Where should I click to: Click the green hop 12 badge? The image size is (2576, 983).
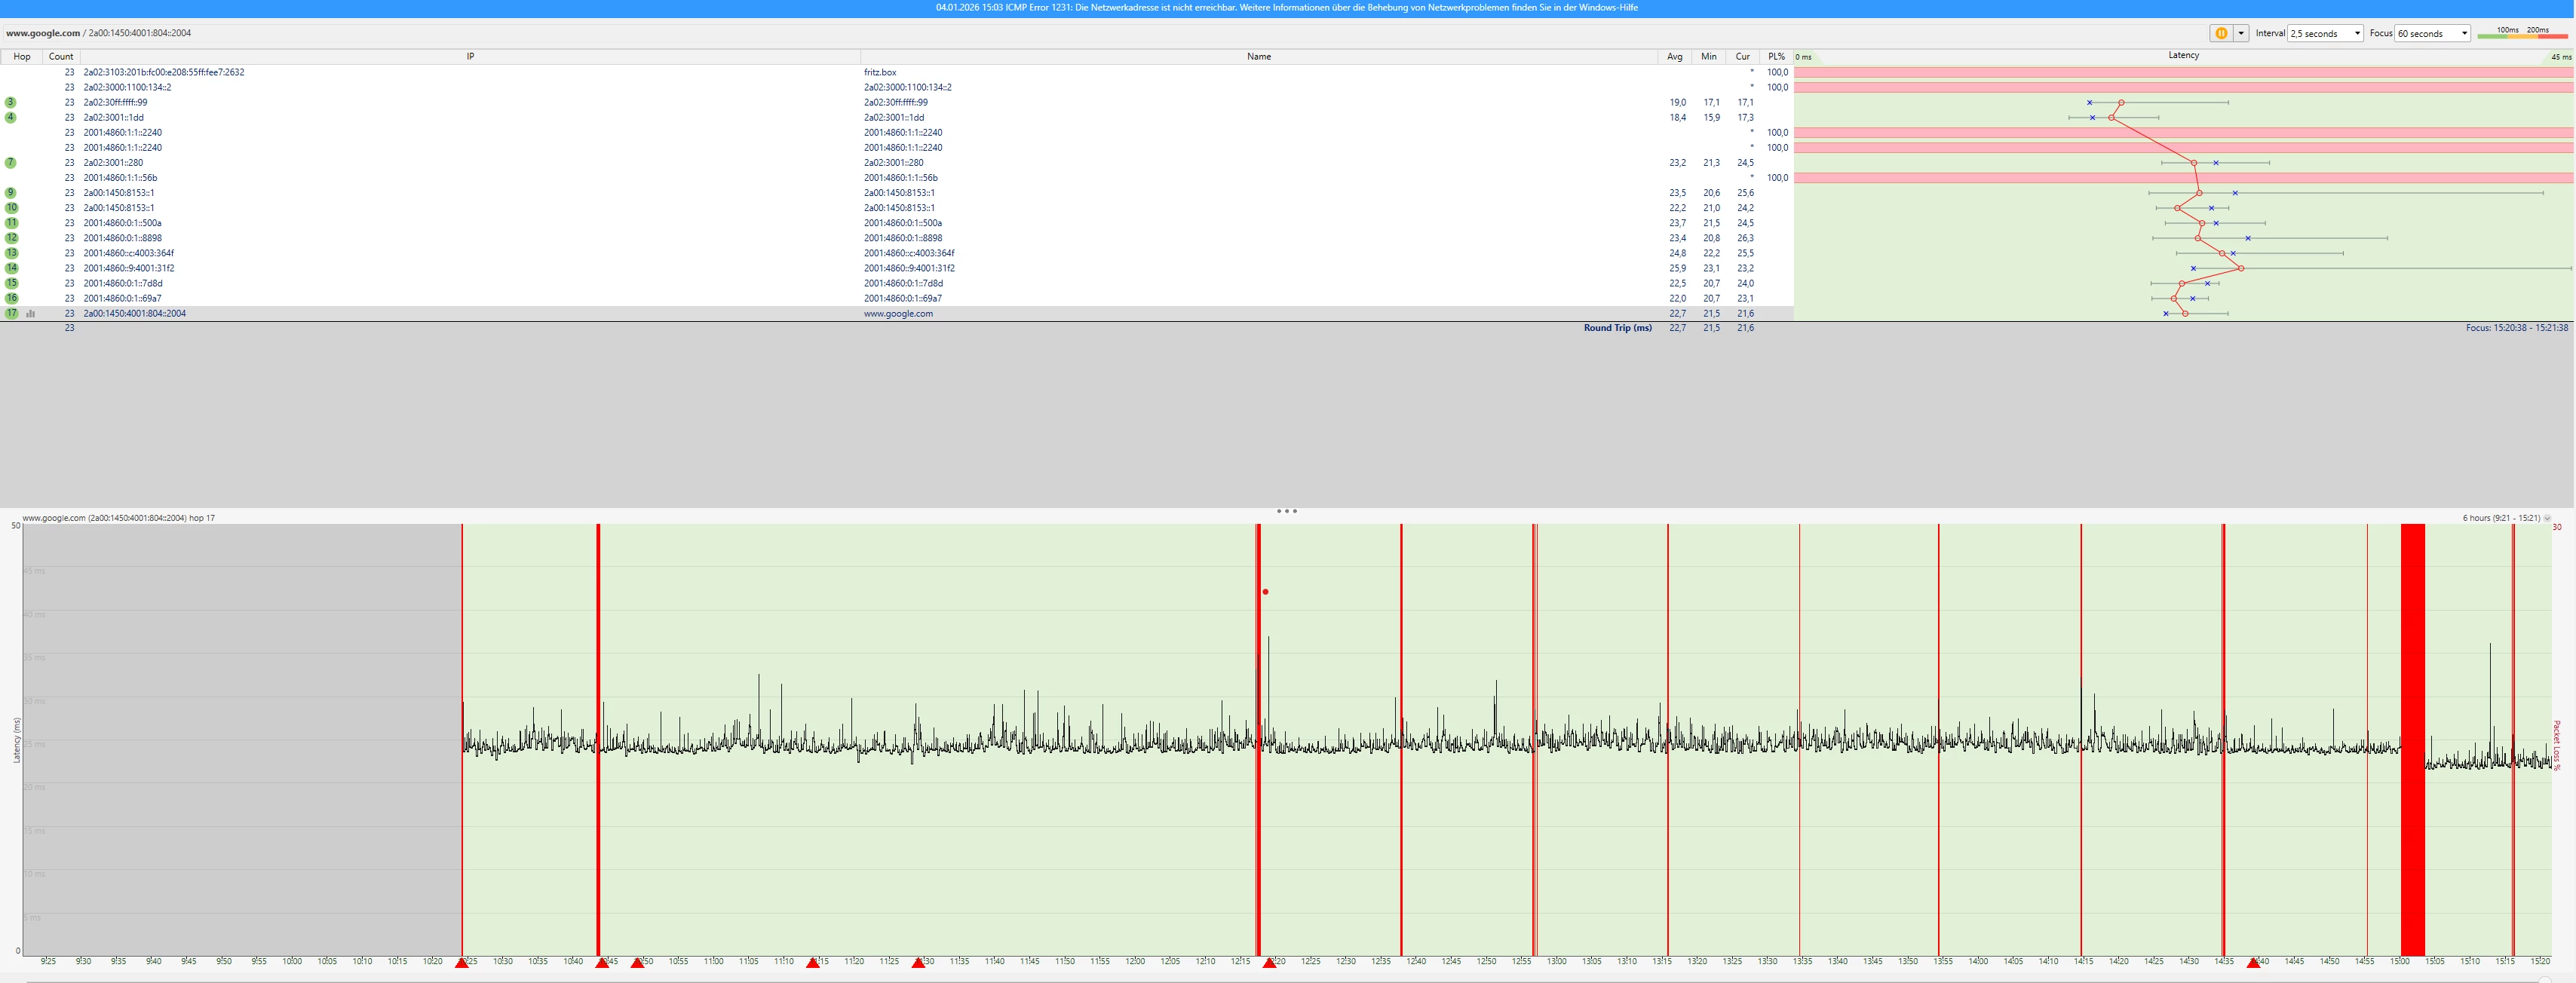click(x=11, y=238)
